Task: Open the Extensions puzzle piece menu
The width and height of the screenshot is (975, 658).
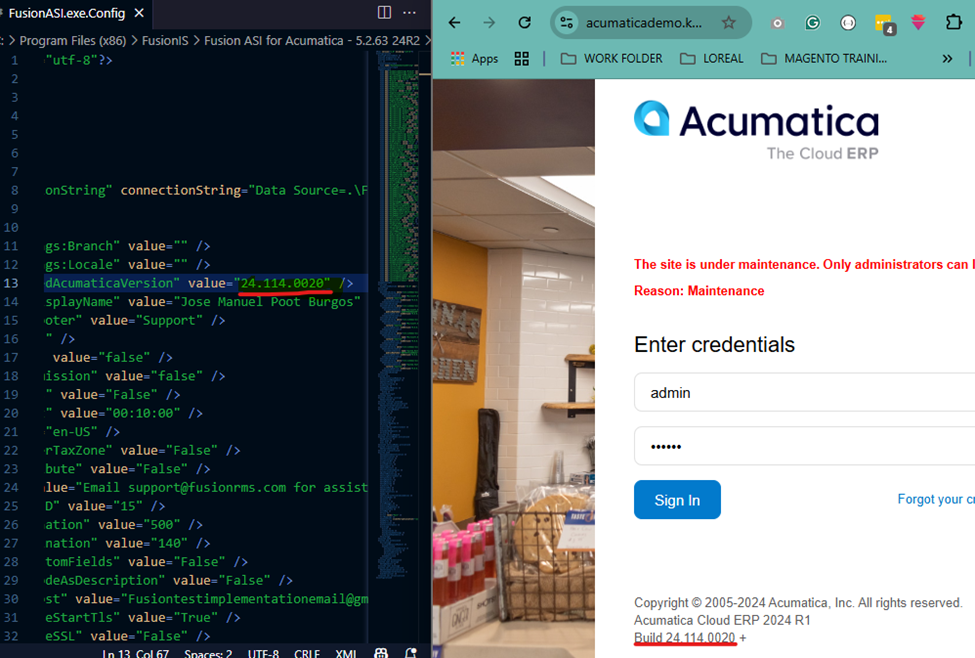Action: [954, 23]
